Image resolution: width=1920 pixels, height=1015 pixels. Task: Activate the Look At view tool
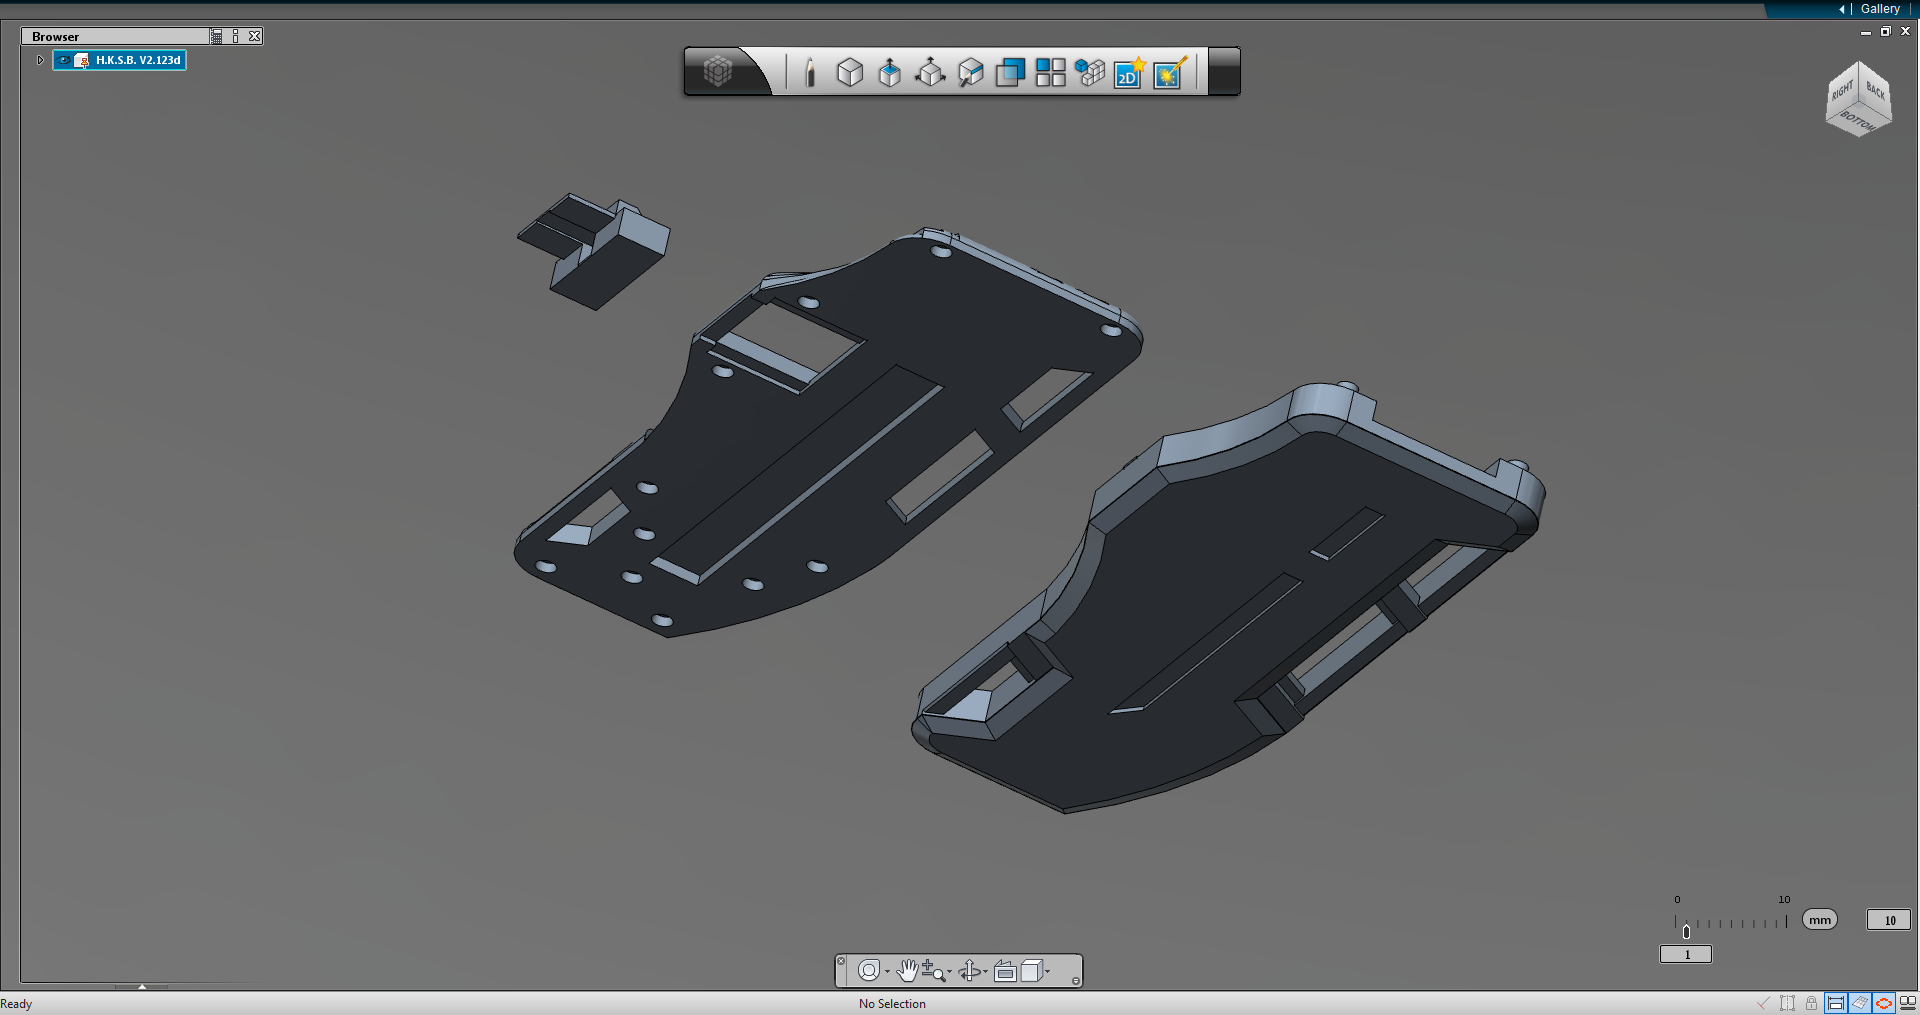(1005, 971)
